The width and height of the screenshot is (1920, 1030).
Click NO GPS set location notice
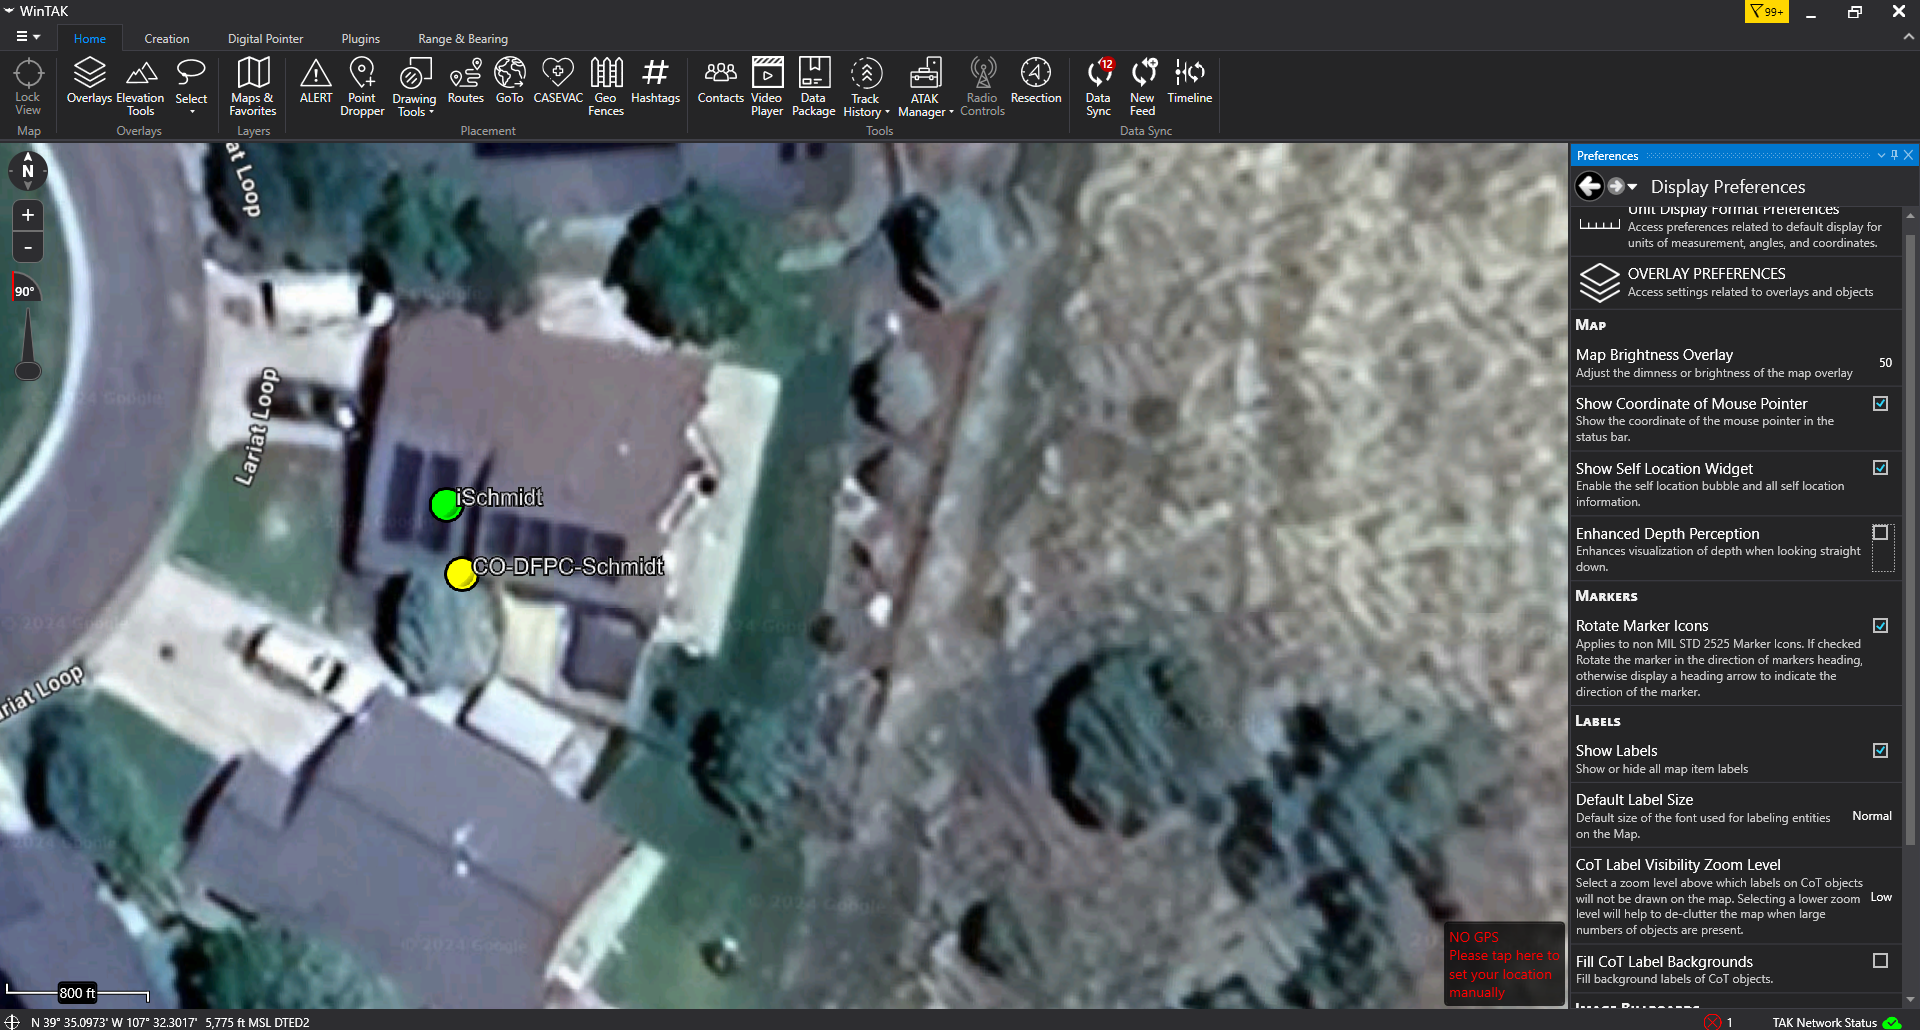pyautogui.click(x=1503, y=964)
